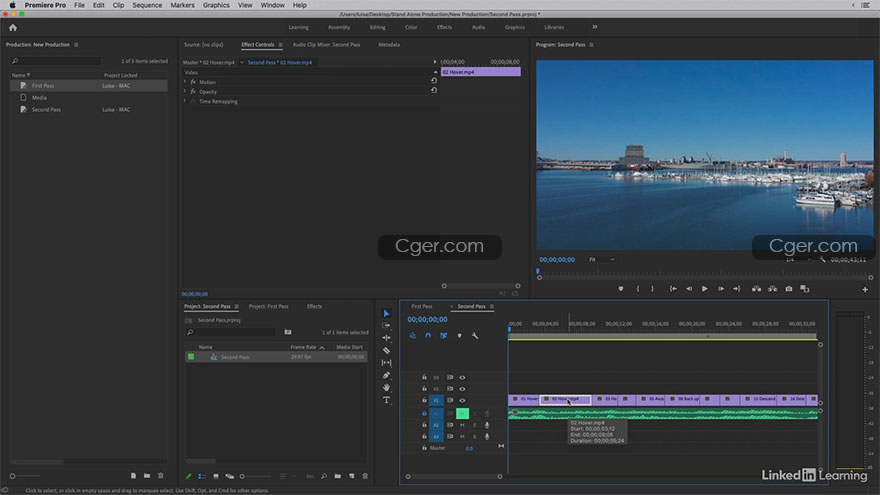880x495 pixels.
Task: Create new bin in Project Second Pass panel
Action: tap(337, 476)
